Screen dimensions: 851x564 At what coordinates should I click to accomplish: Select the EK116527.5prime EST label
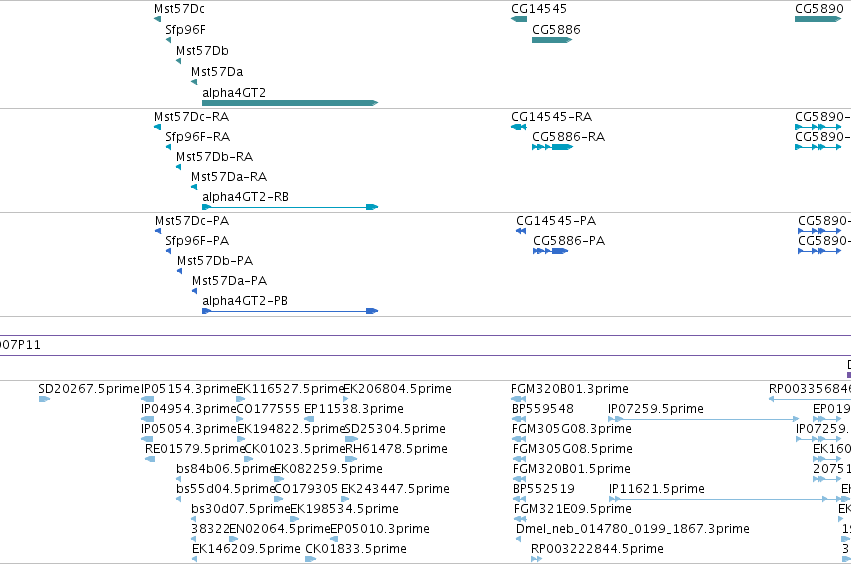point(290,389)
